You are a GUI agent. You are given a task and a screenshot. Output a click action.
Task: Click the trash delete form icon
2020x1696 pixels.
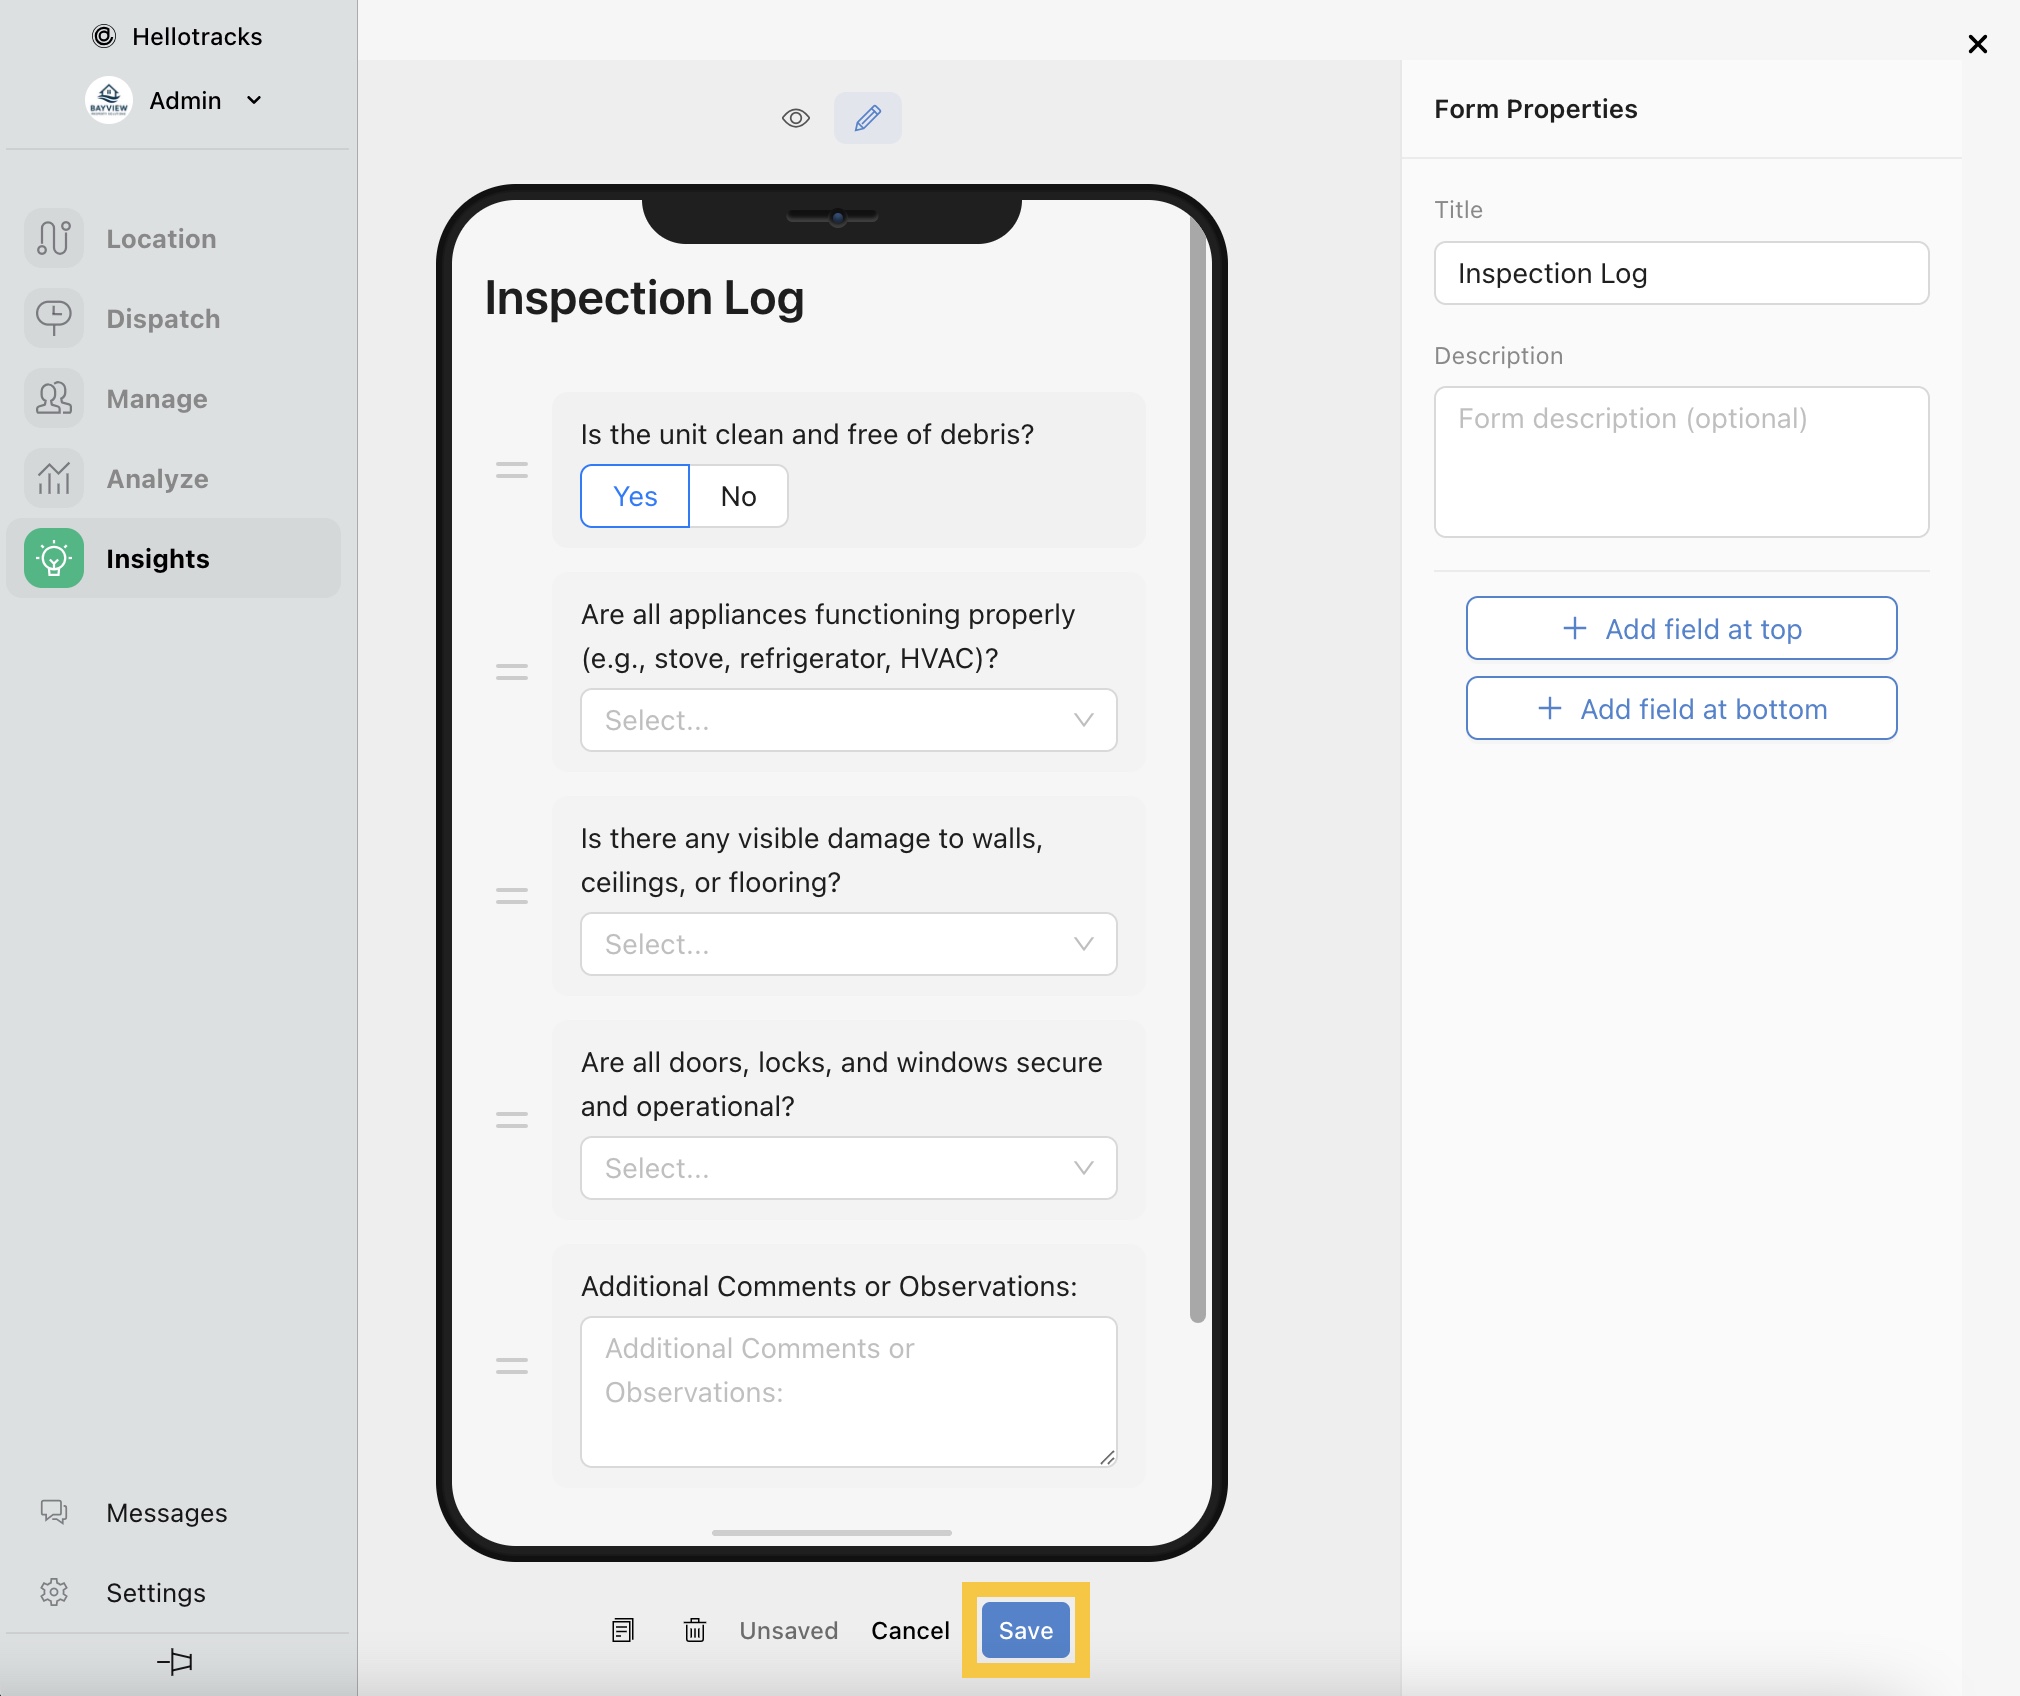[x=694, y=1631]
